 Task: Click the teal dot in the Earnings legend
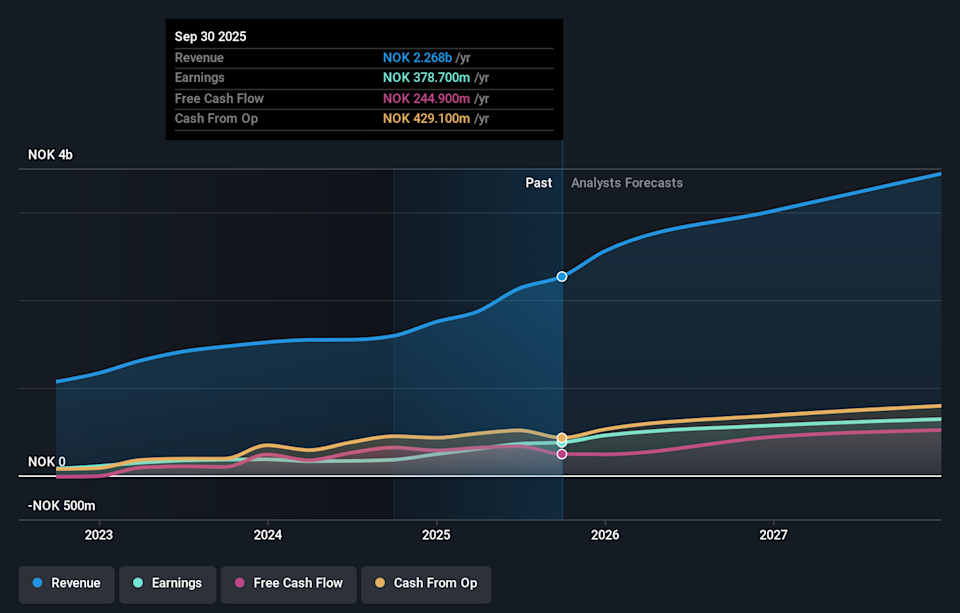point(137,583)
